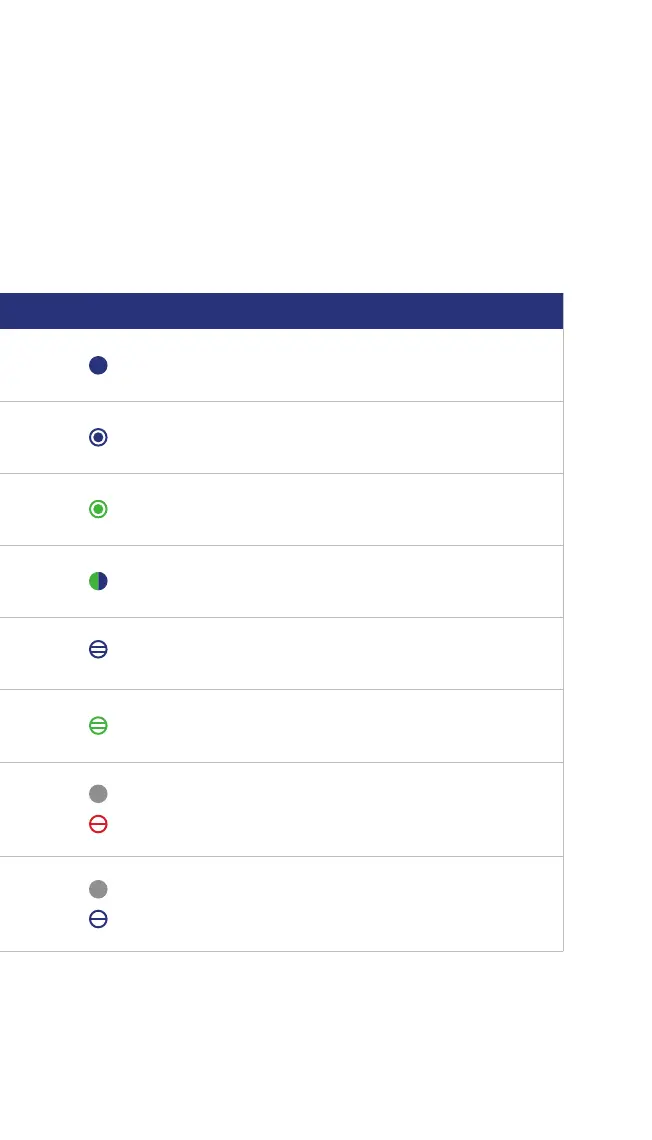The height and width of the screenshot is (1140, 652).
Task: Click the solid navy filled circle icon
Action: (98, 365)
